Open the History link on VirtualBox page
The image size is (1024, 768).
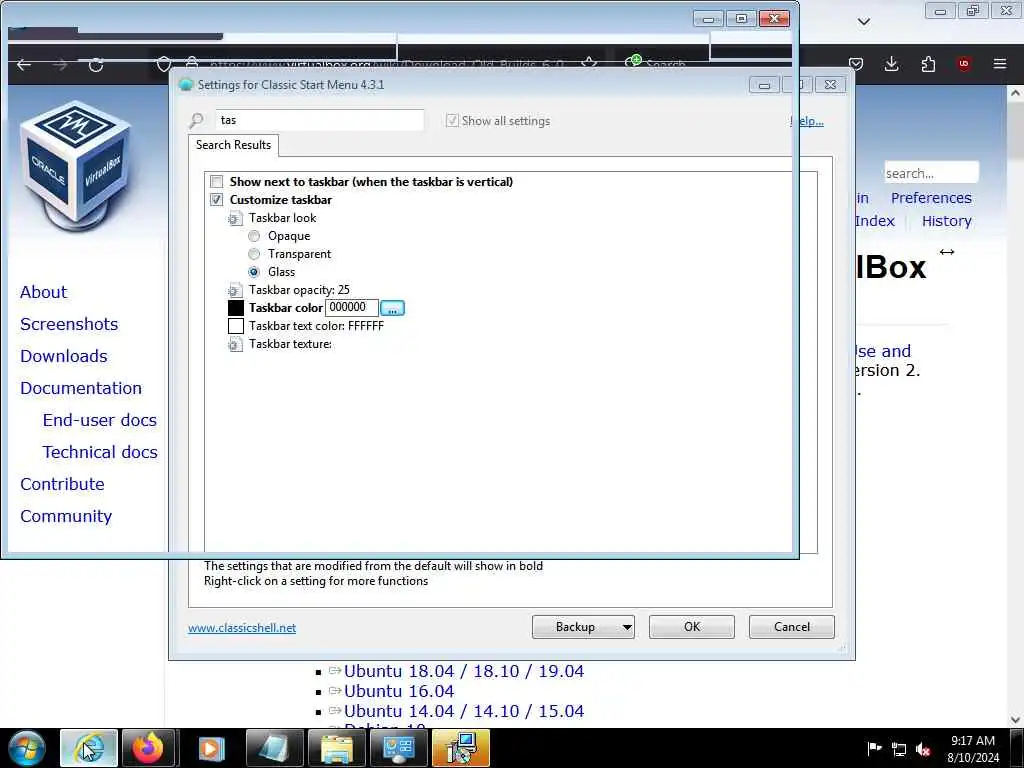coord(947,221)
